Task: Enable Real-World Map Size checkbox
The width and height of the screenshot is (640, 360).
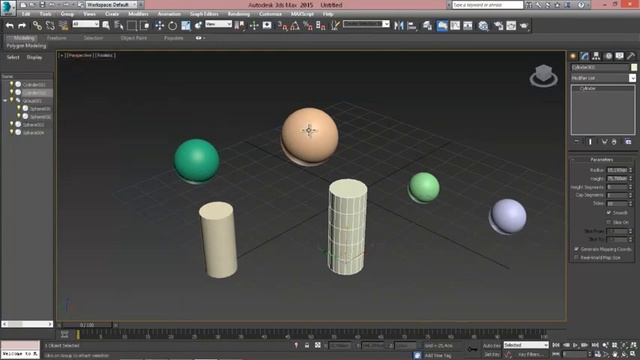Action: (x=576, y=258)
